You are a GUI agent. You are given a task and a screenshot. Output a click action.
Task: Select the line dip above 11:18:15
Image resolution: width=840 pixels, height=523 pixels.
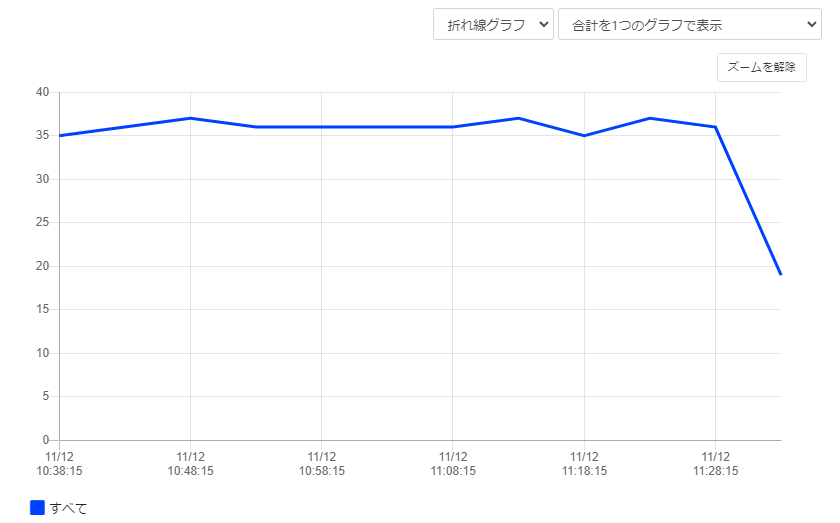coord(584,135)
